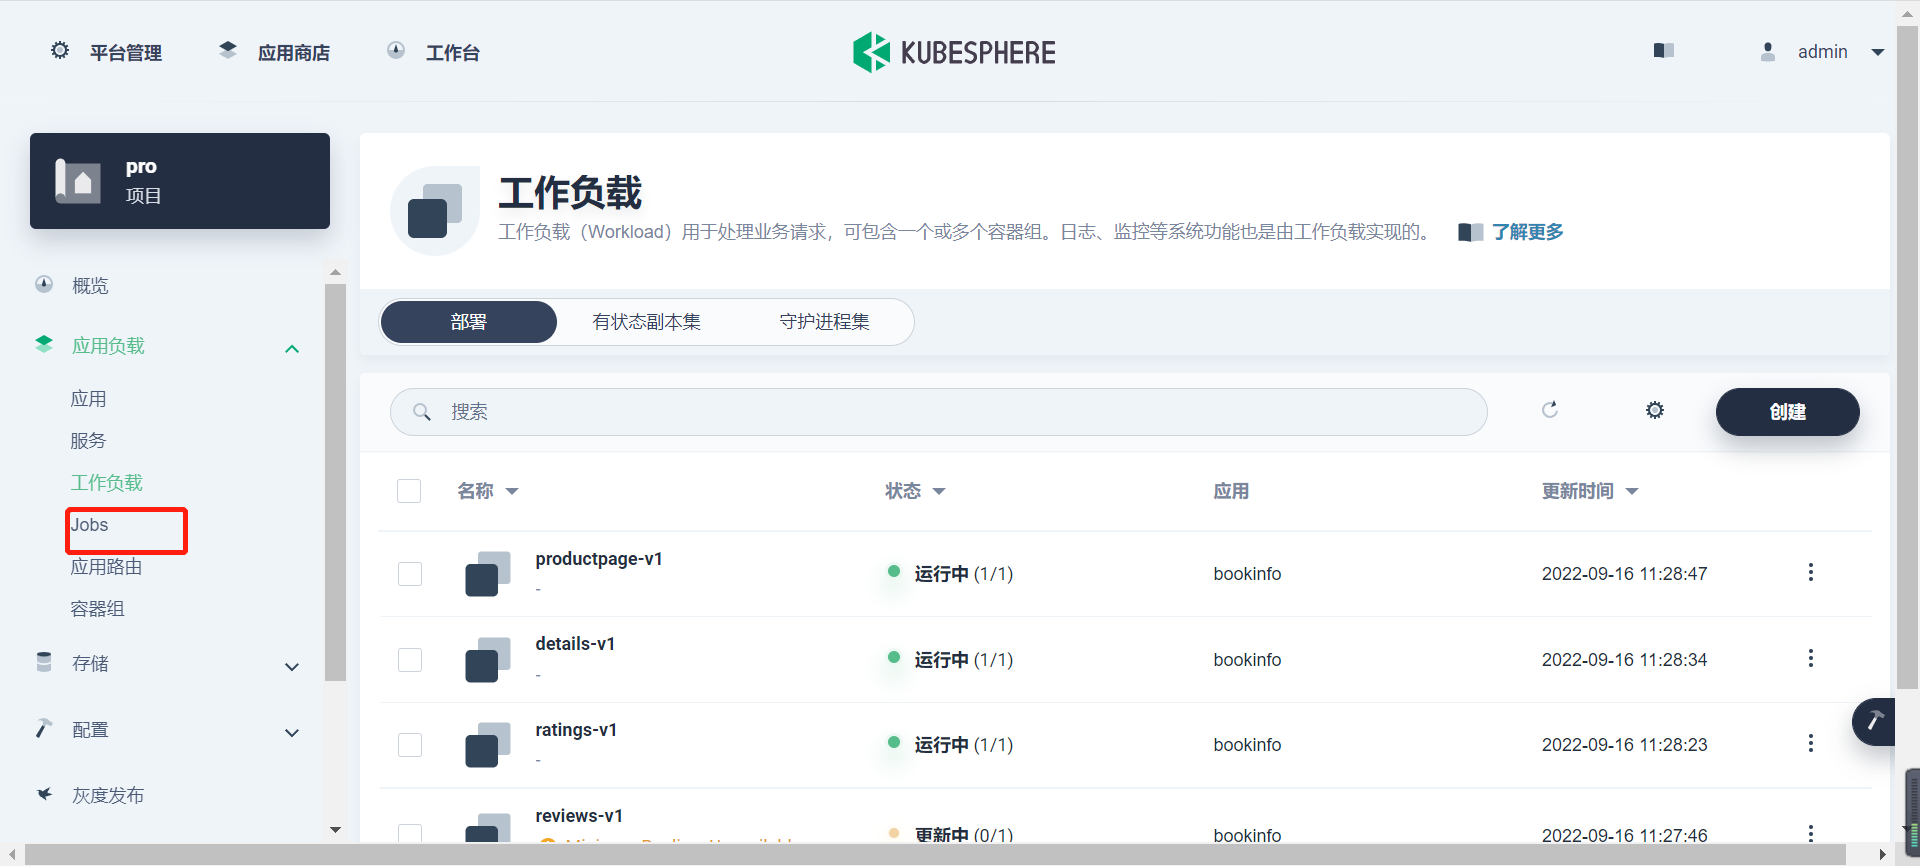Screen dimensions: 1920x866
Task: Click the Grayscale Release sidebar icon
Action: click(44, 794)
